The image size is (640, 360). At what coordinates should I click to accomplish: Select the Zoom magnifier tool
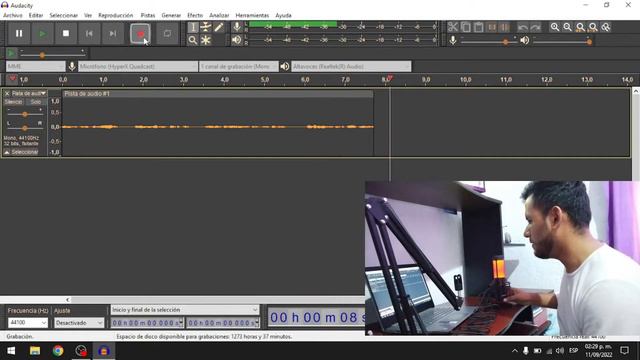(193, 40)
